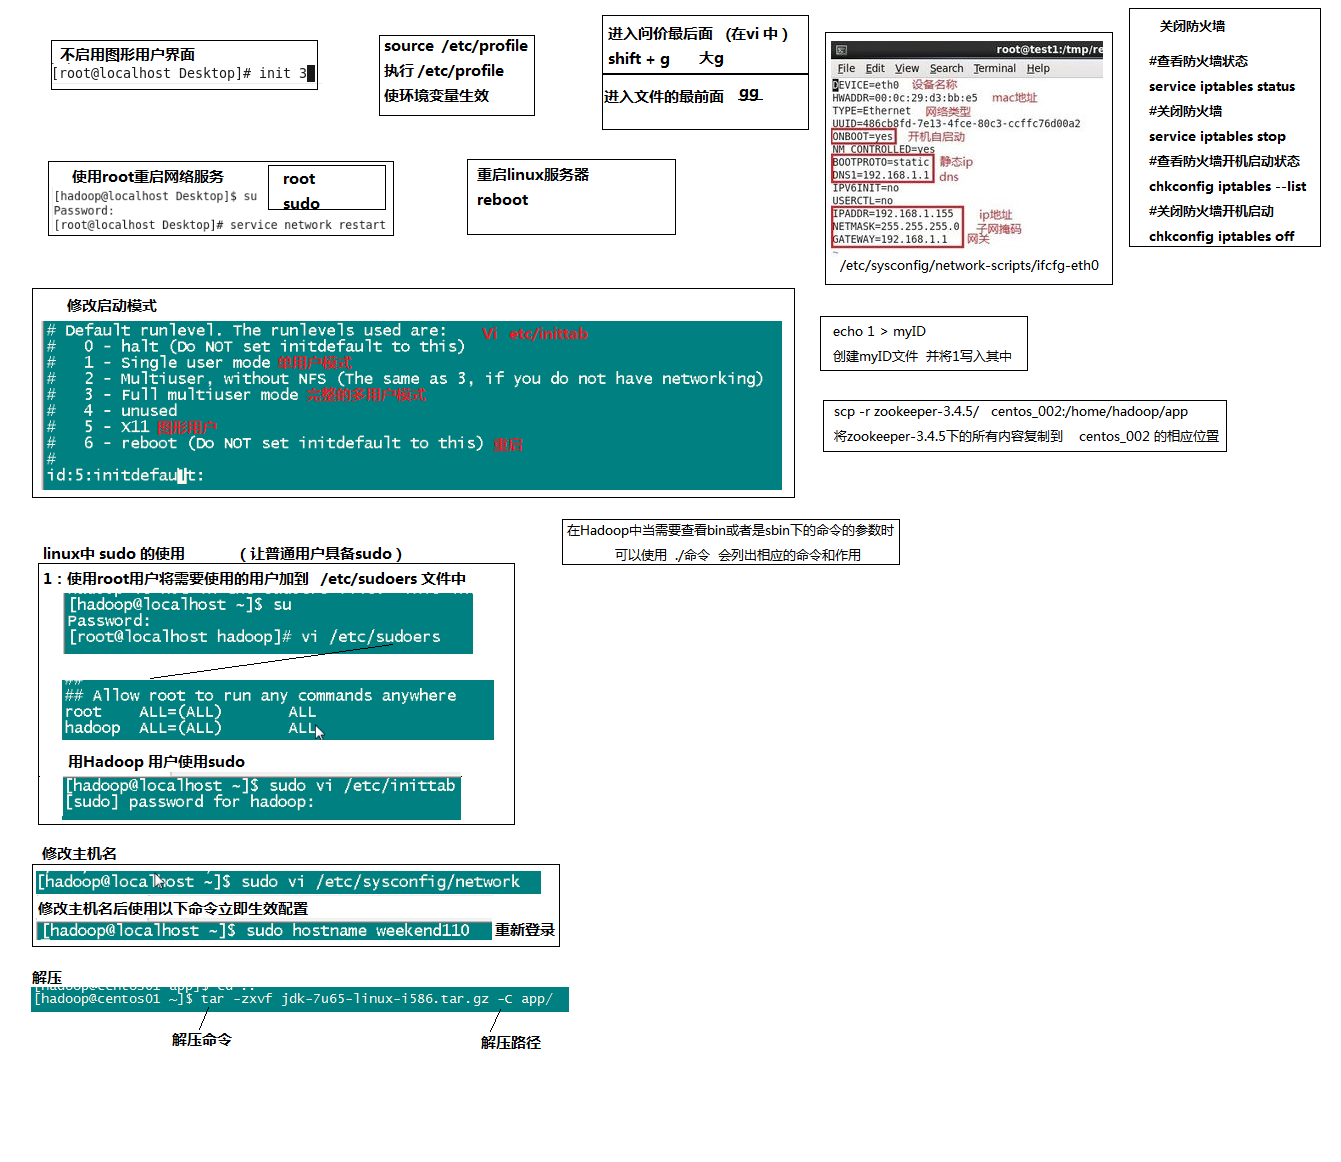Click the 'service iptables stop' command
The width and height of the screenshot is (1341, 1162).
(1217, 137)
